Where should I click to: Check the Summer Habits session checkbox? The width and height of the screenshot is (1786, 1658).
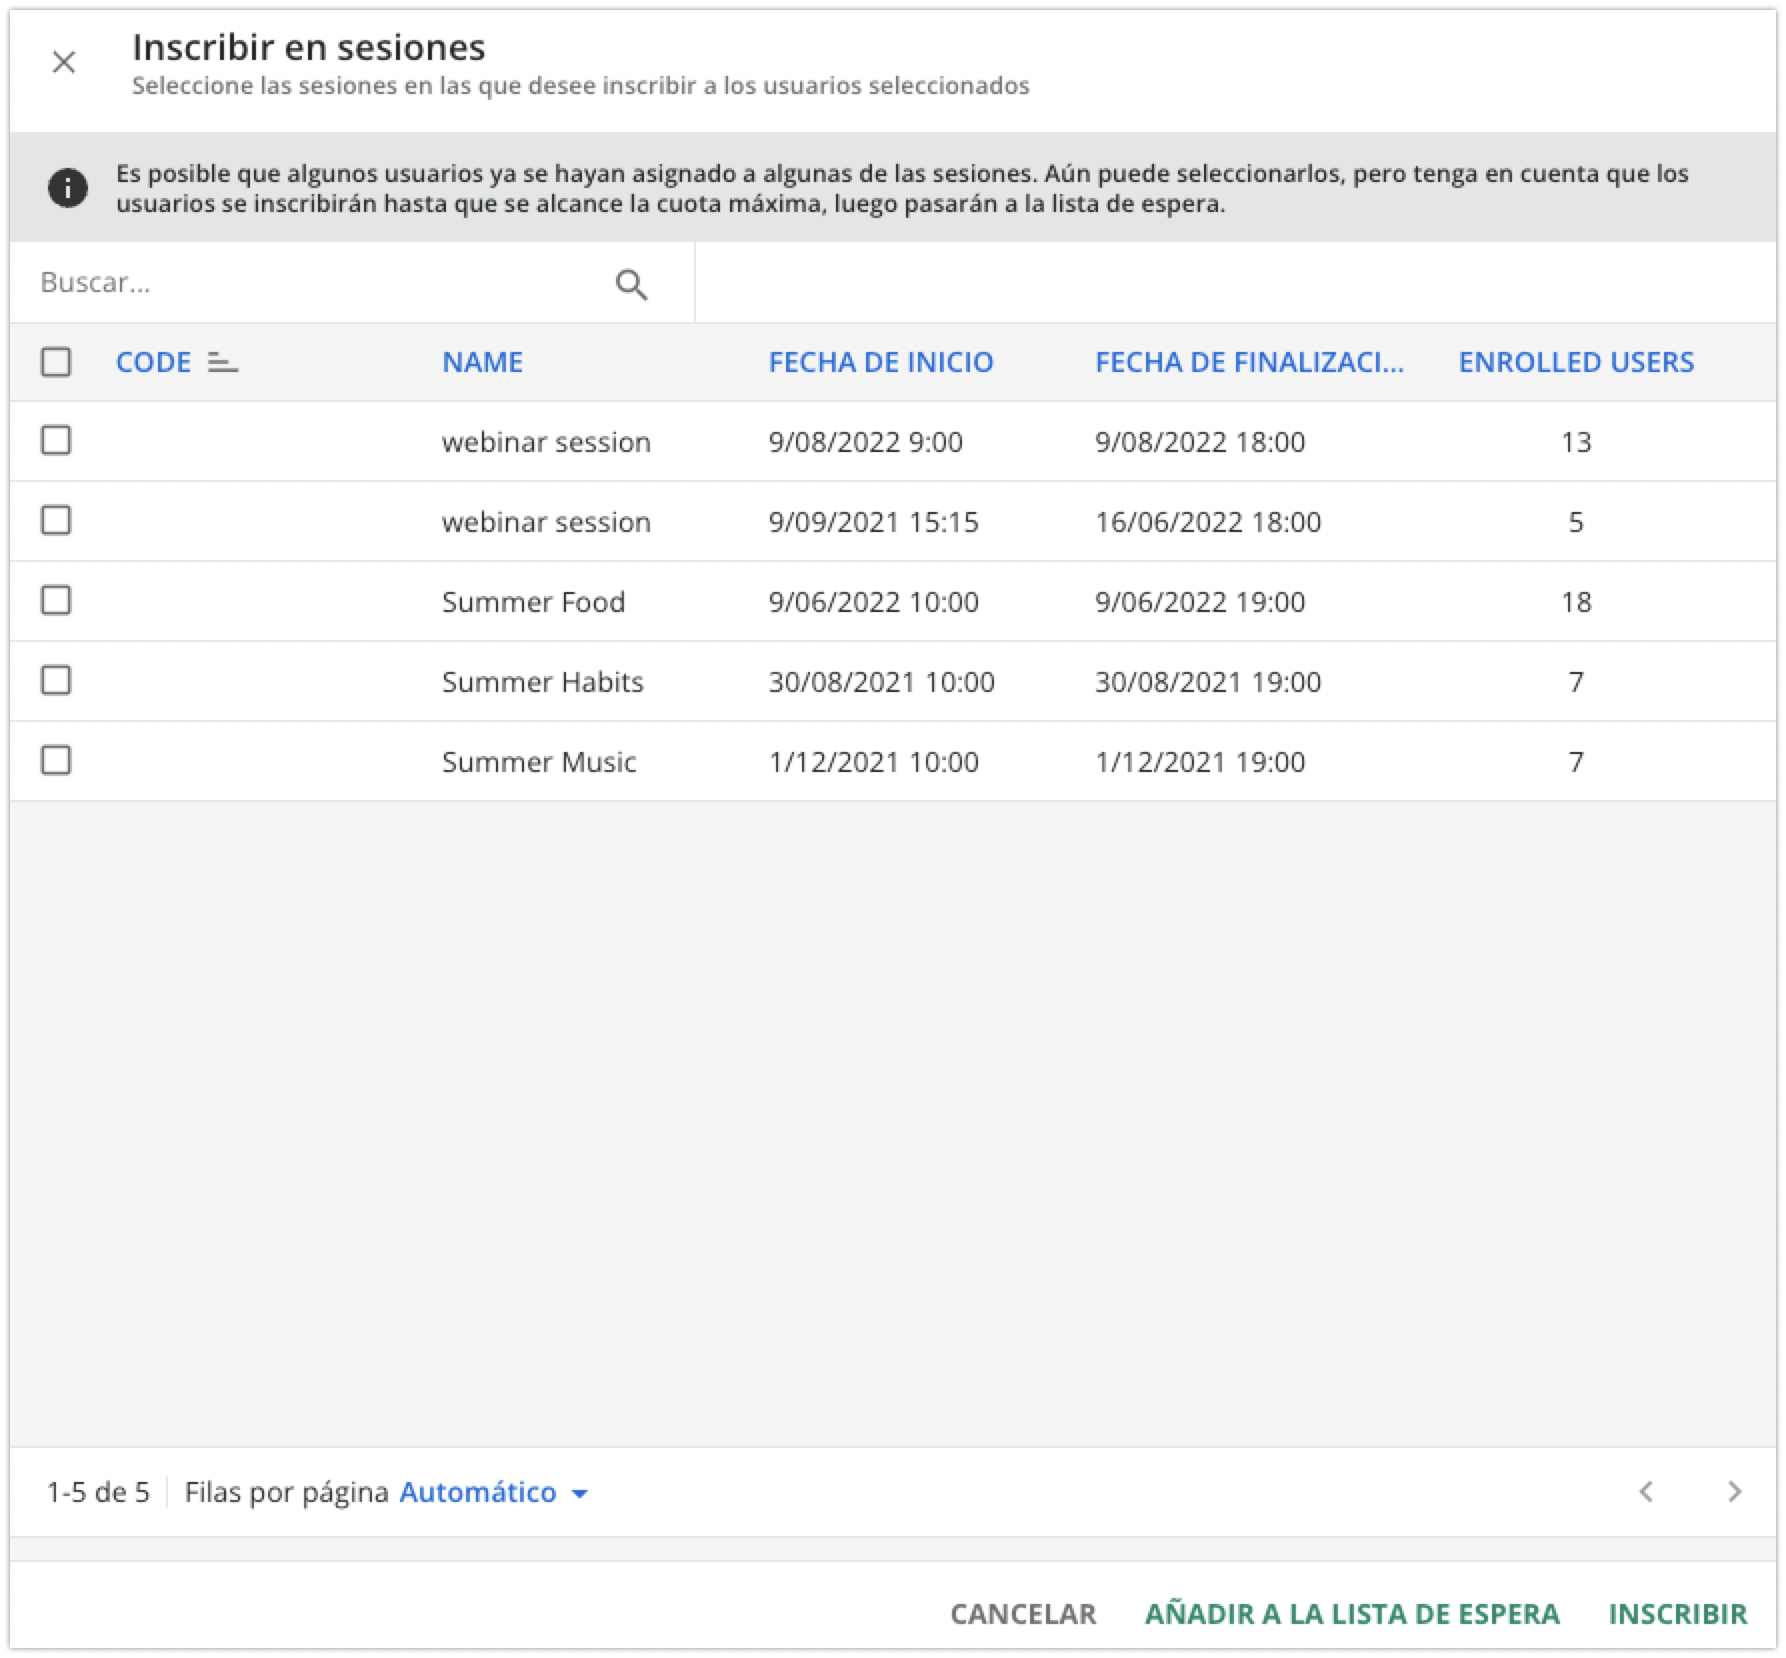coord(56,681)
